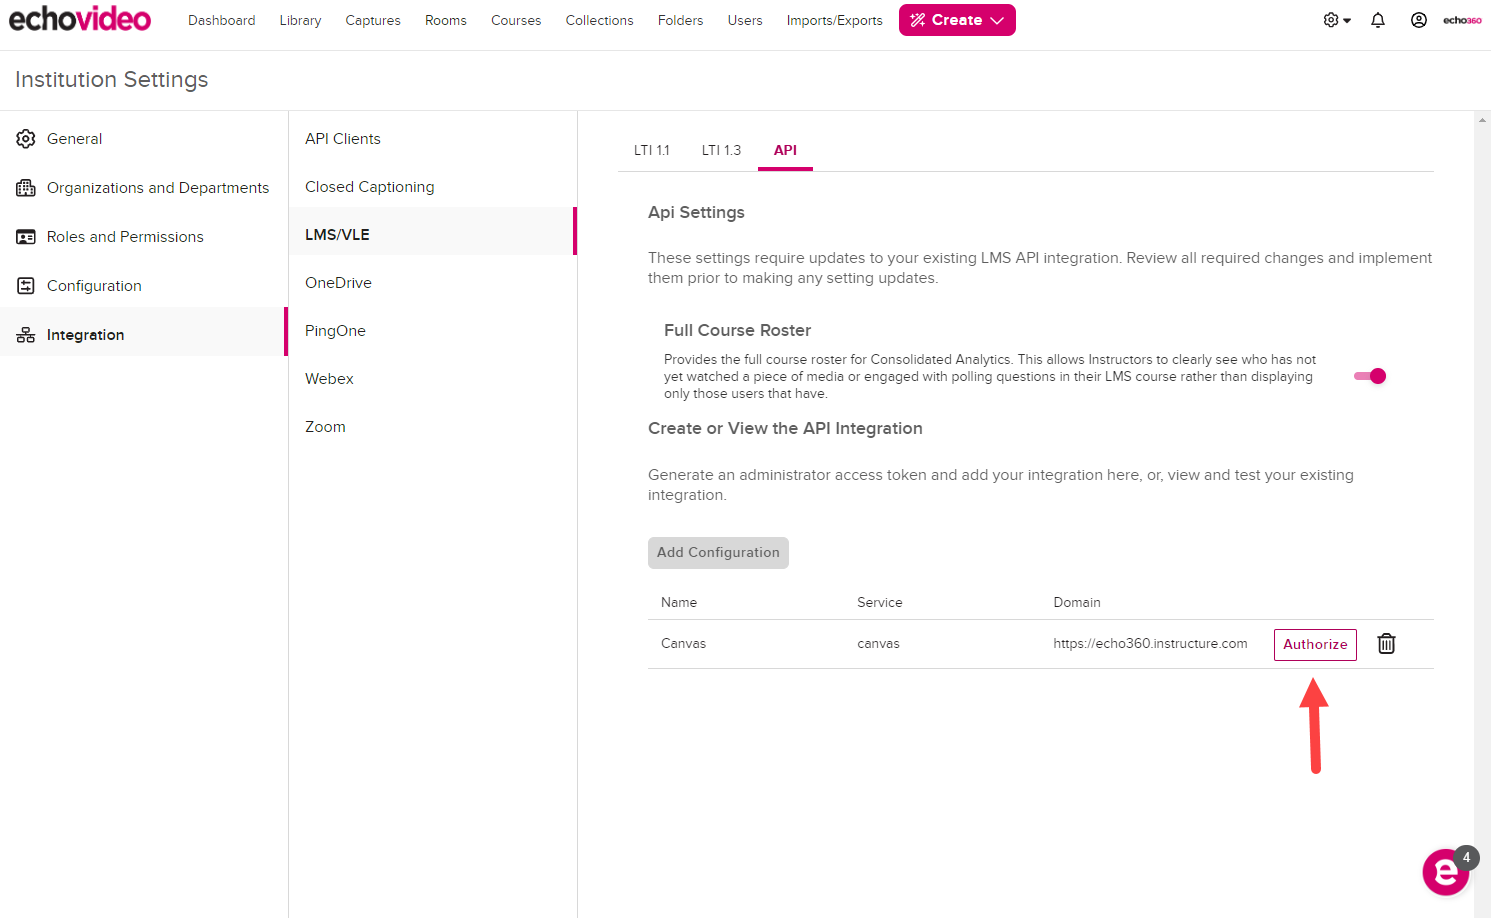Image resolution: width=1491 pixels, height=918 pixels.
Task: Go to Dashboard in the top navigation
Action: coord(222,20)
